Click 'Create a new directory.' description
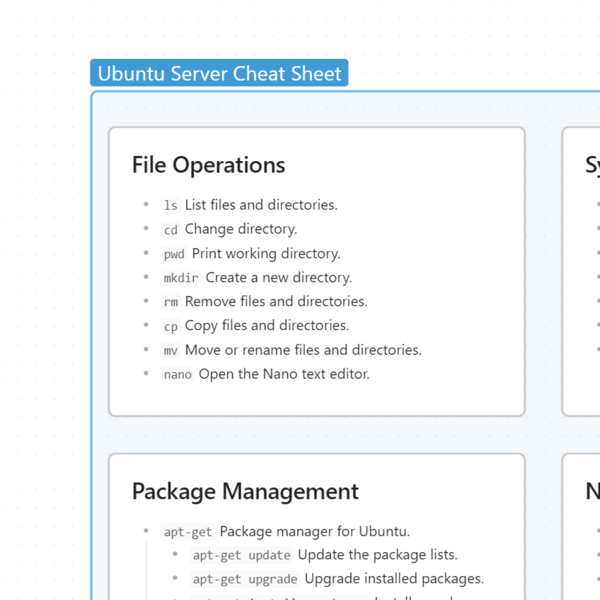This screenshot has height=600, width=600. pyautogui.click(x=279, y=278)
